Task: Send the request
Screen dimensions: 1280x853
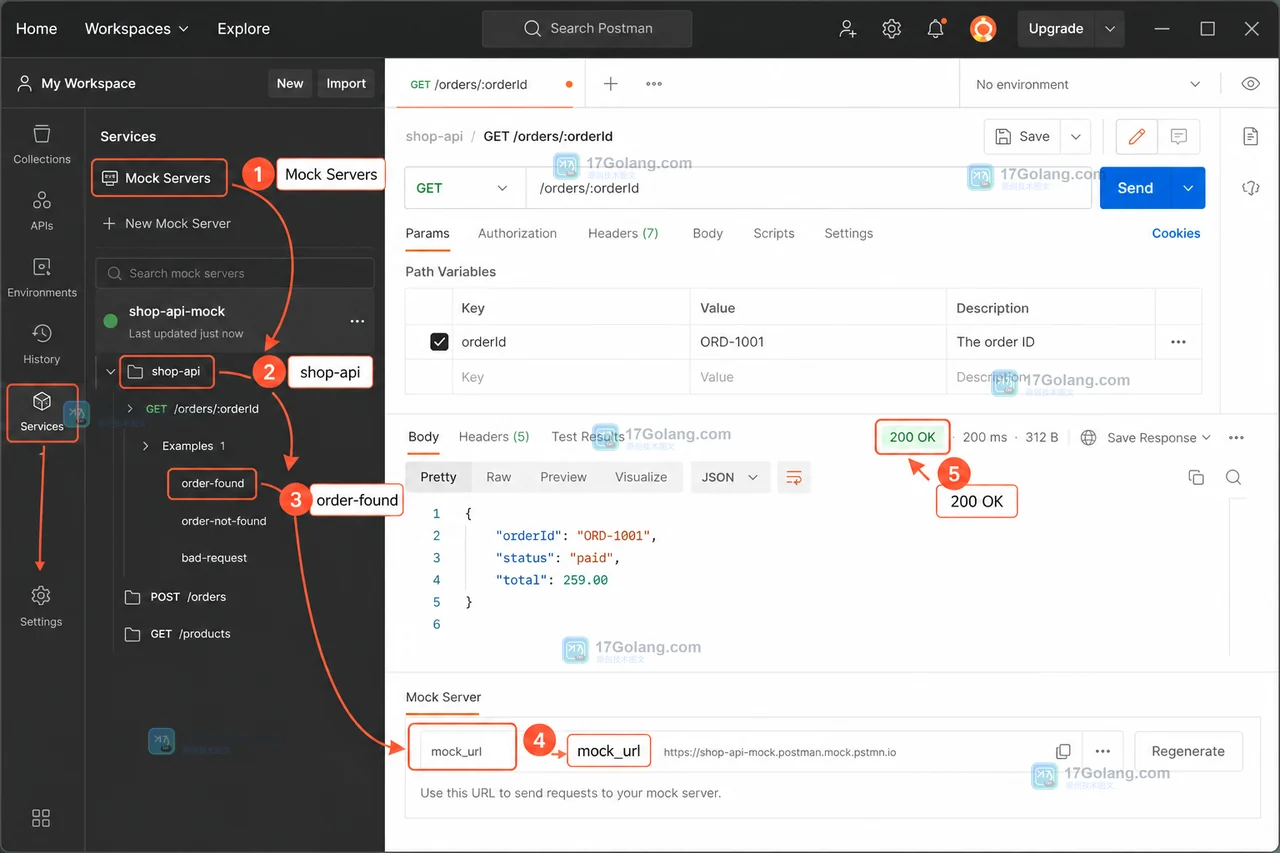Action: (x=1135, y=188)
